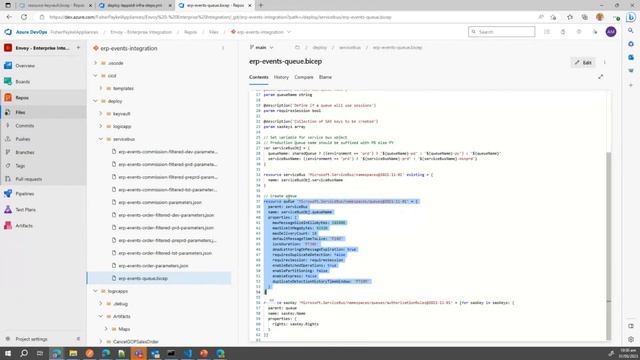Open Test Plans in sidebar
This screenshot has height=360, width=640.
coord(25,209)
